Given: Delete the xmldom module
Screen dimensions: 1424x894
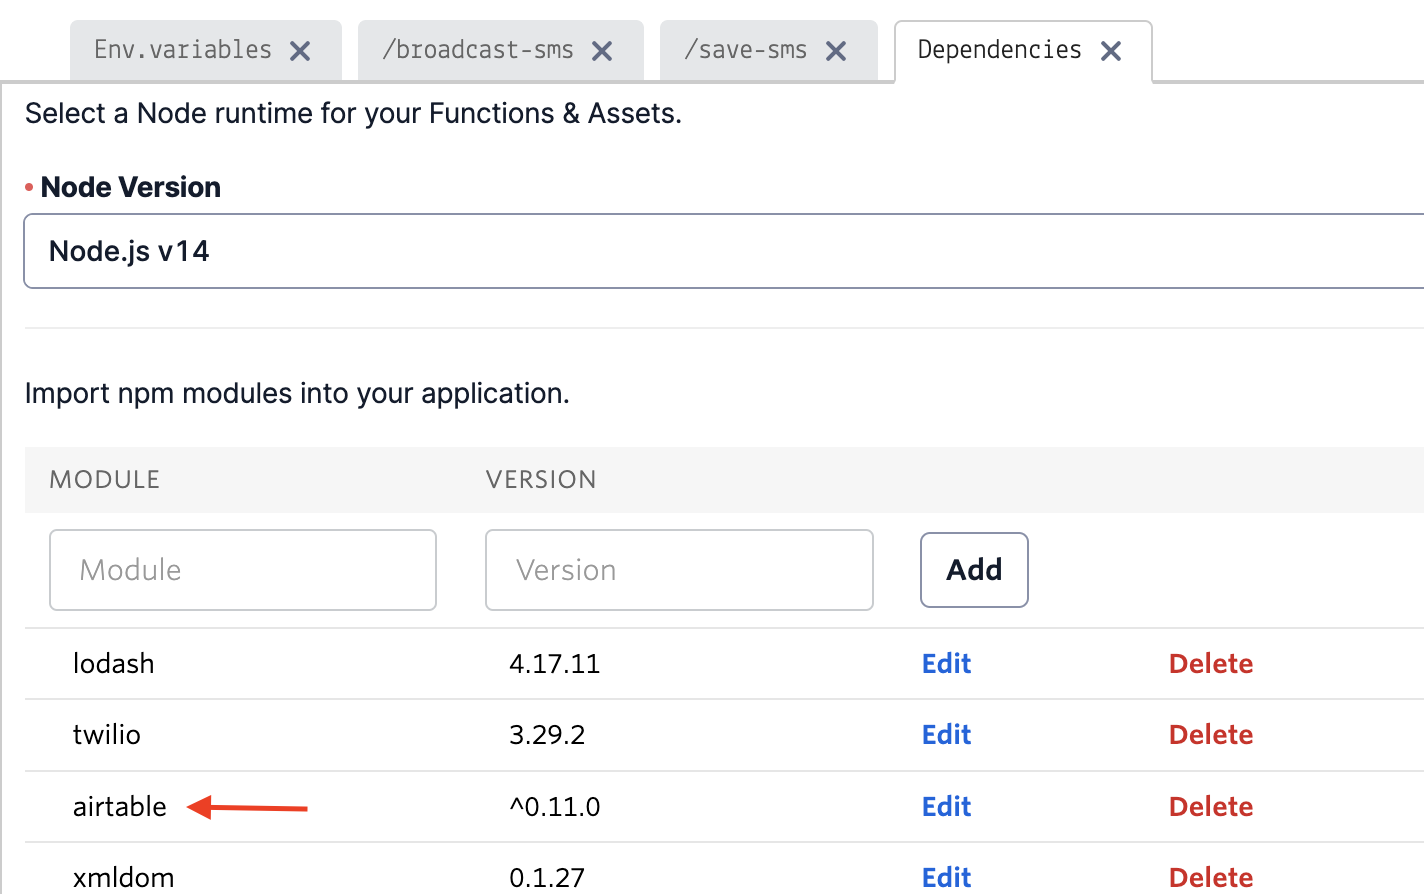Looking at the screenshot, I should pyautogui.click(x=1210, y=877).
